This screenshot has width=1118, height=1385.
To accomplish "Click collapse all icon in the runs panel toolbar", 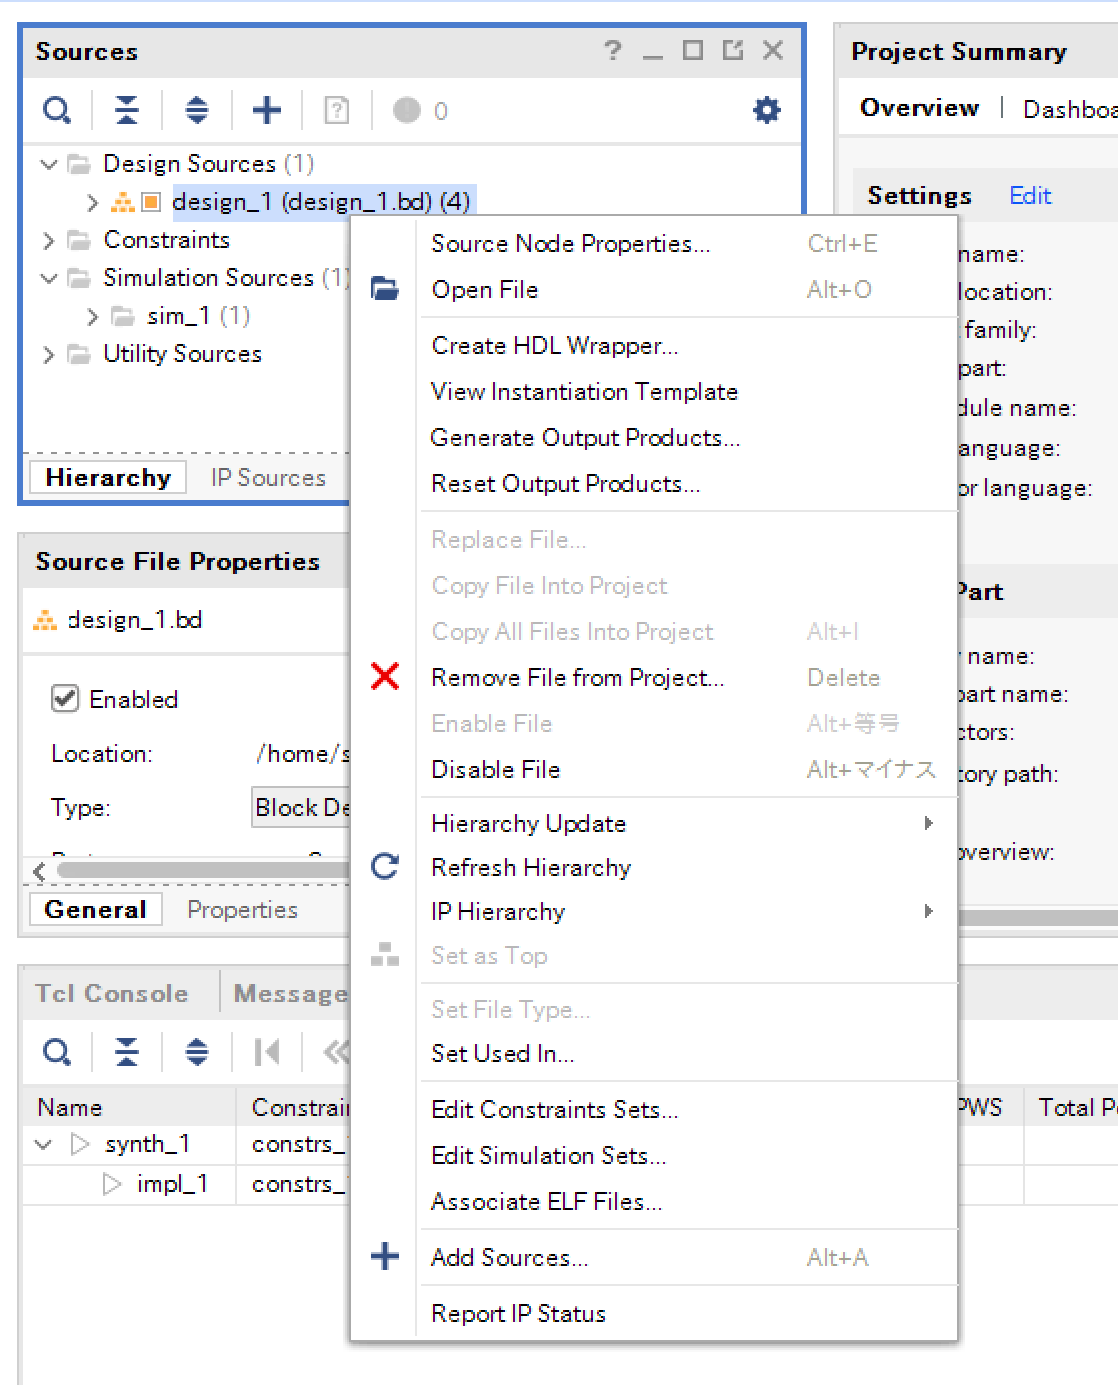I will pos(127,1052).
